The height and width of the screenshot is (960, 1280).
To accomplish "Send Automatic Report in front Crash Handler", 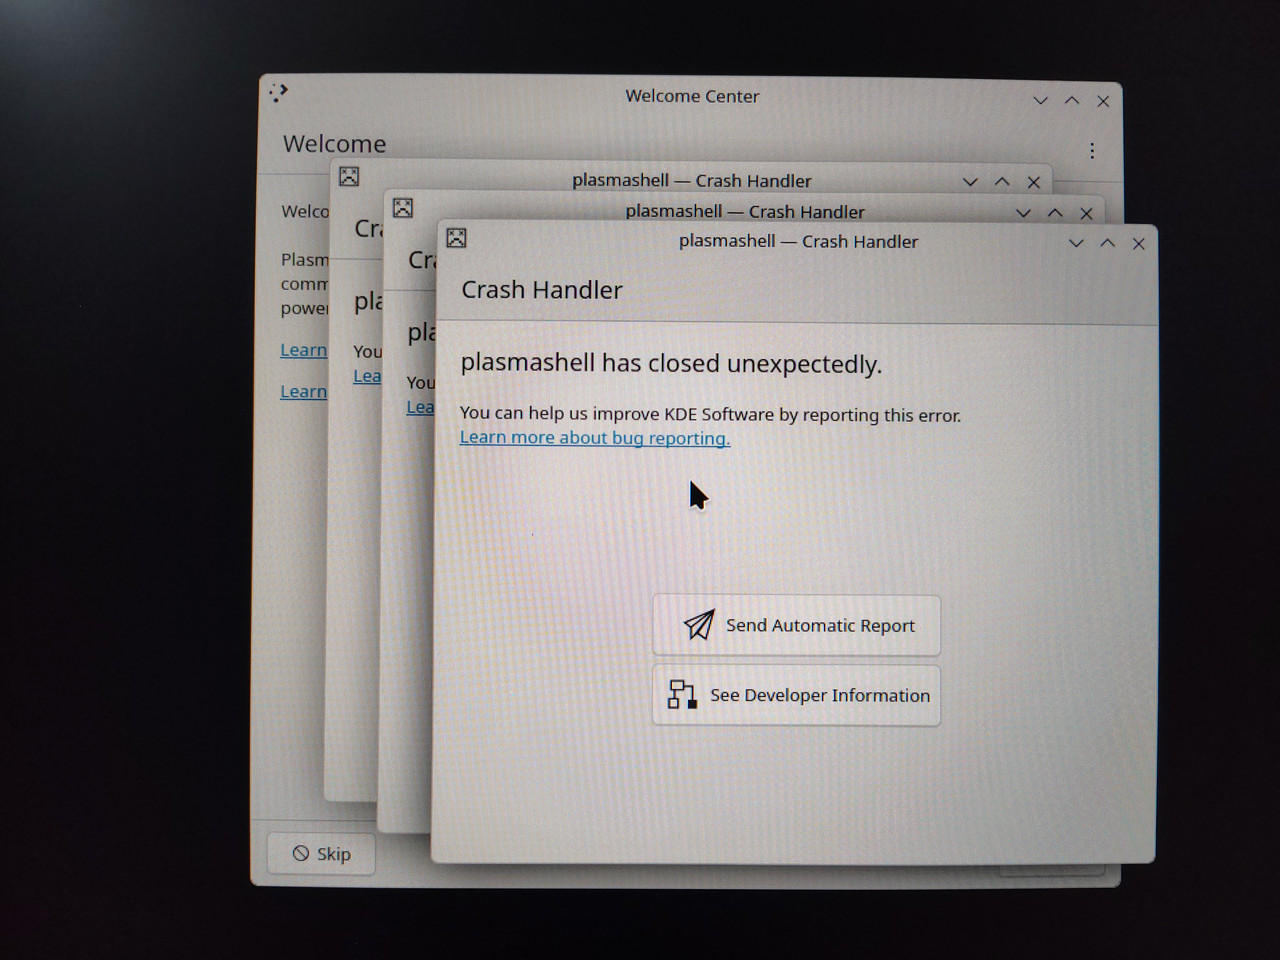I will [x=796, y=626].
